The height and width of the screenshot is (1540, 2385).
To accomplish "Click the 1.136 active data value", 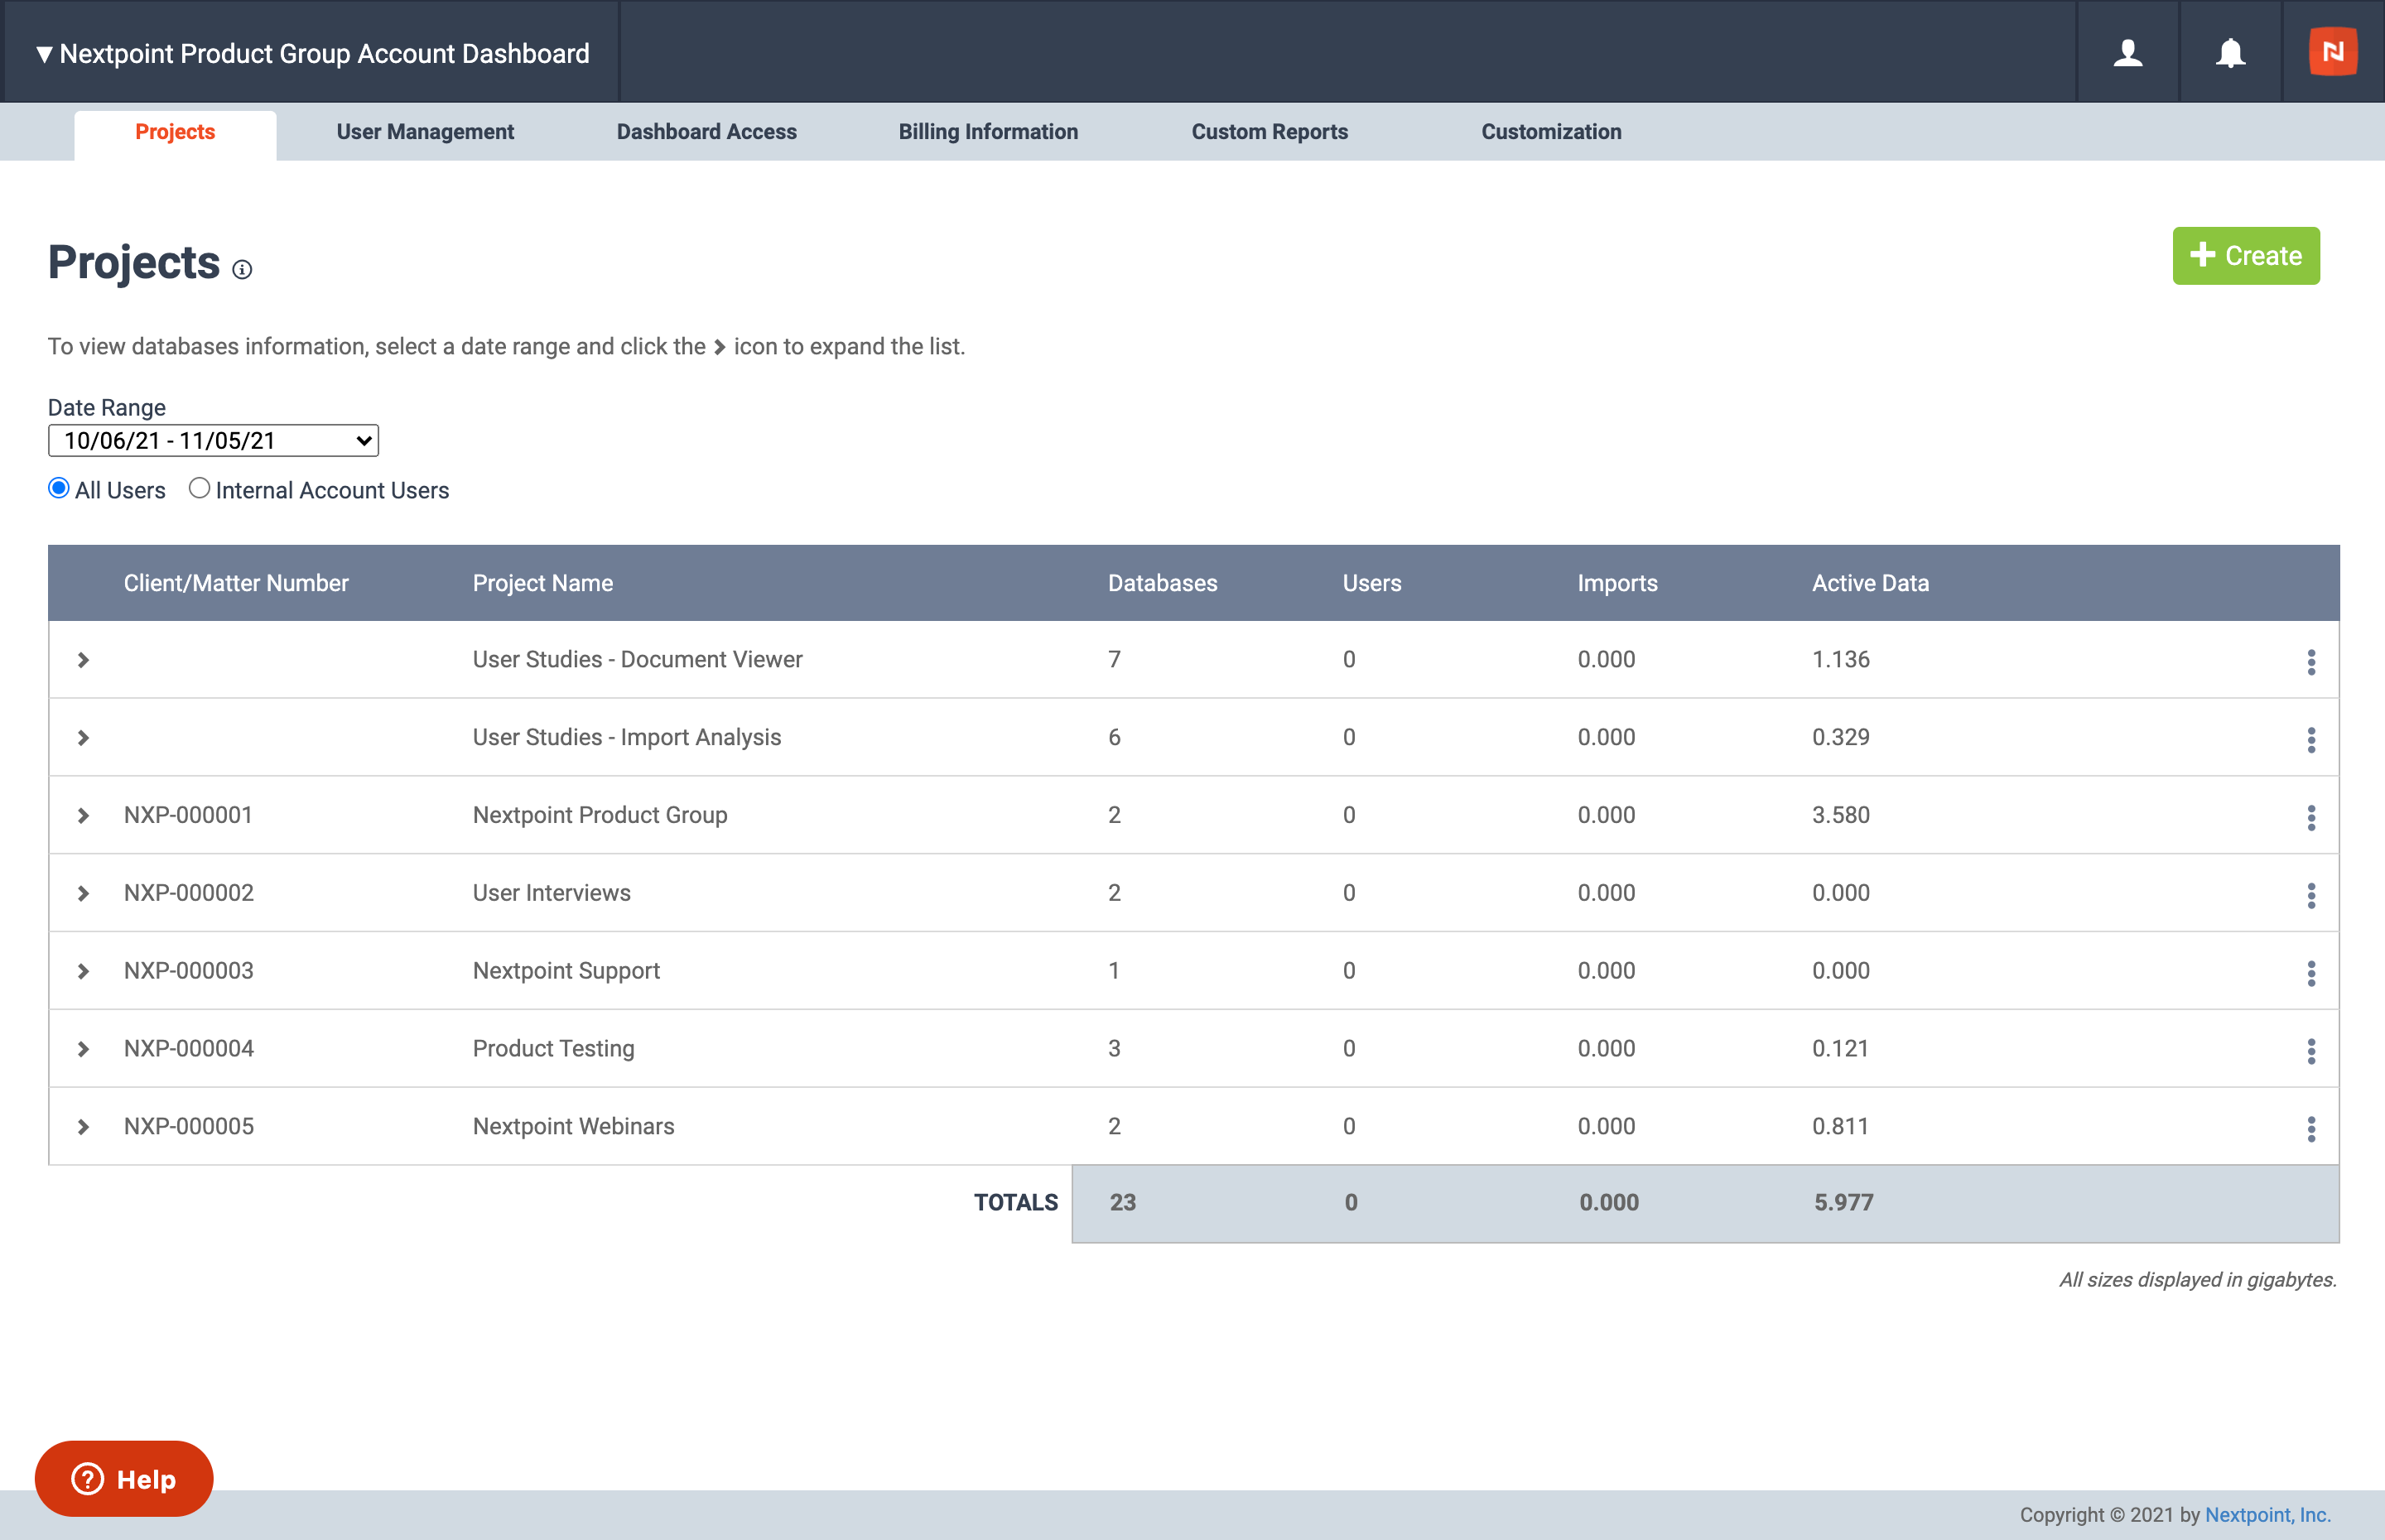I will [1841, 659].
